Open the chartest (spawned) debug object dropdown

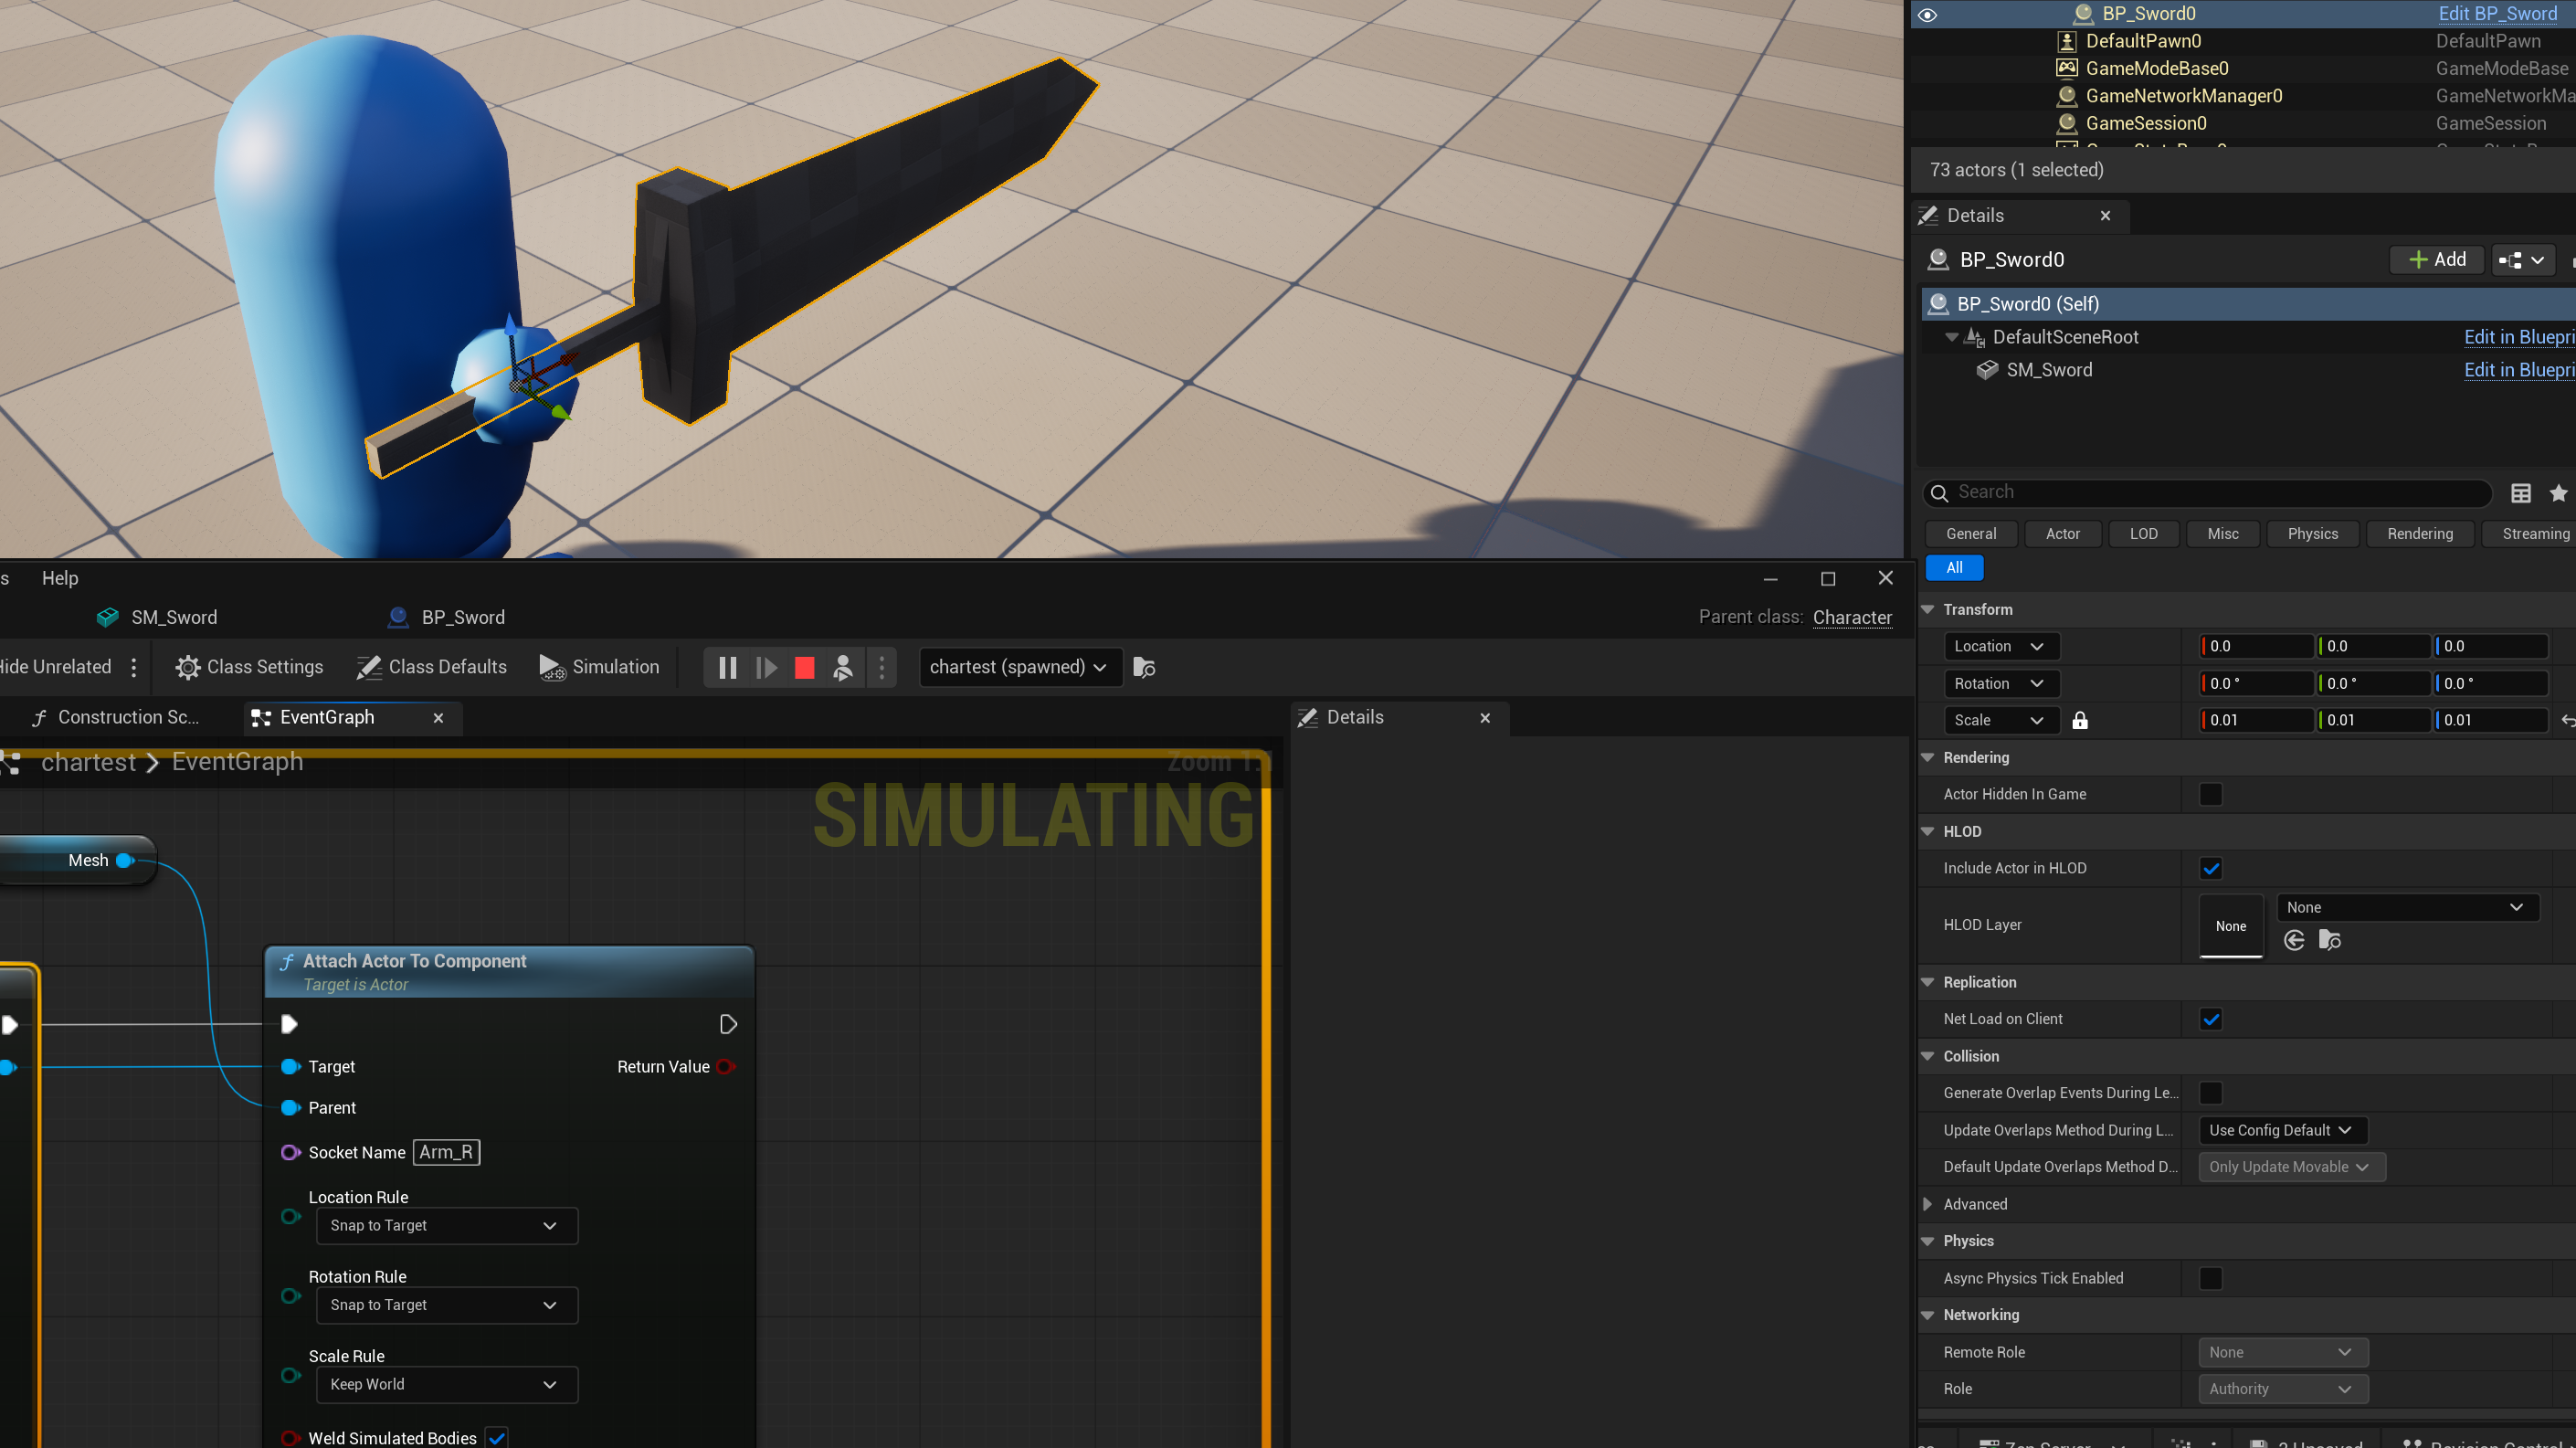1018,667
